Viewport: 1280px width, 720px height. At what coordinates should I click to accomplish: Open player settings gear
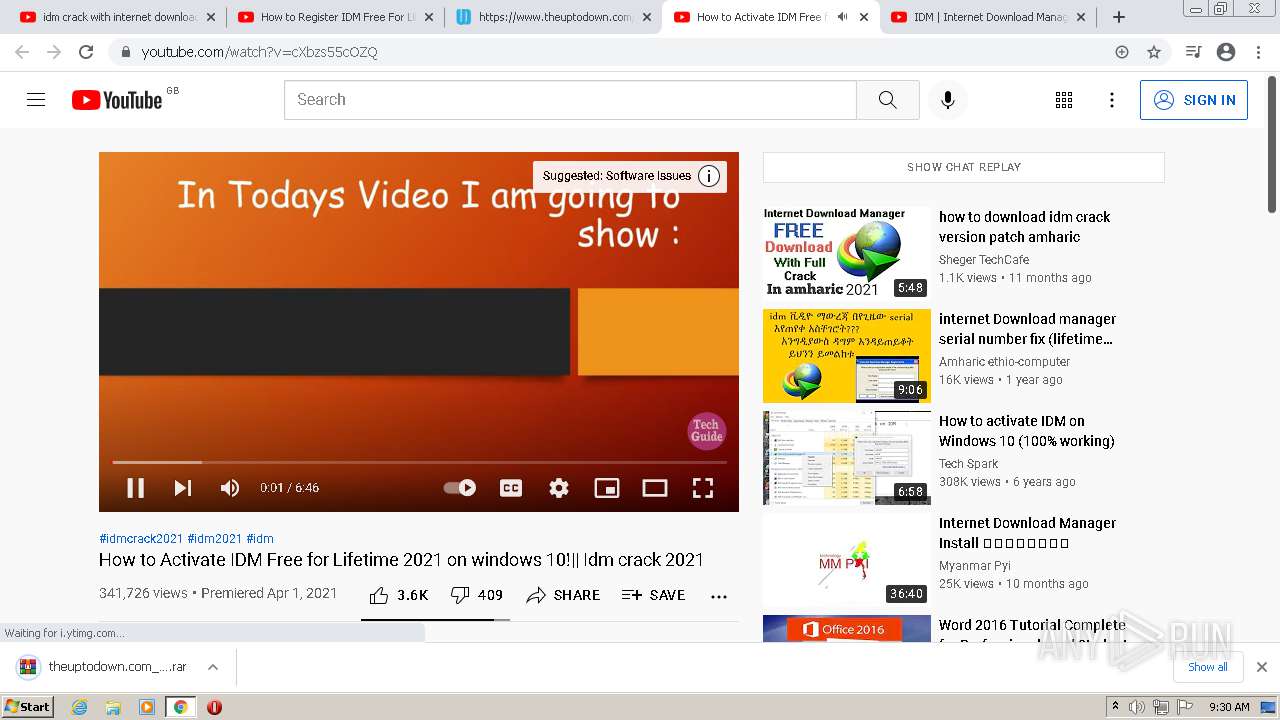559,488
